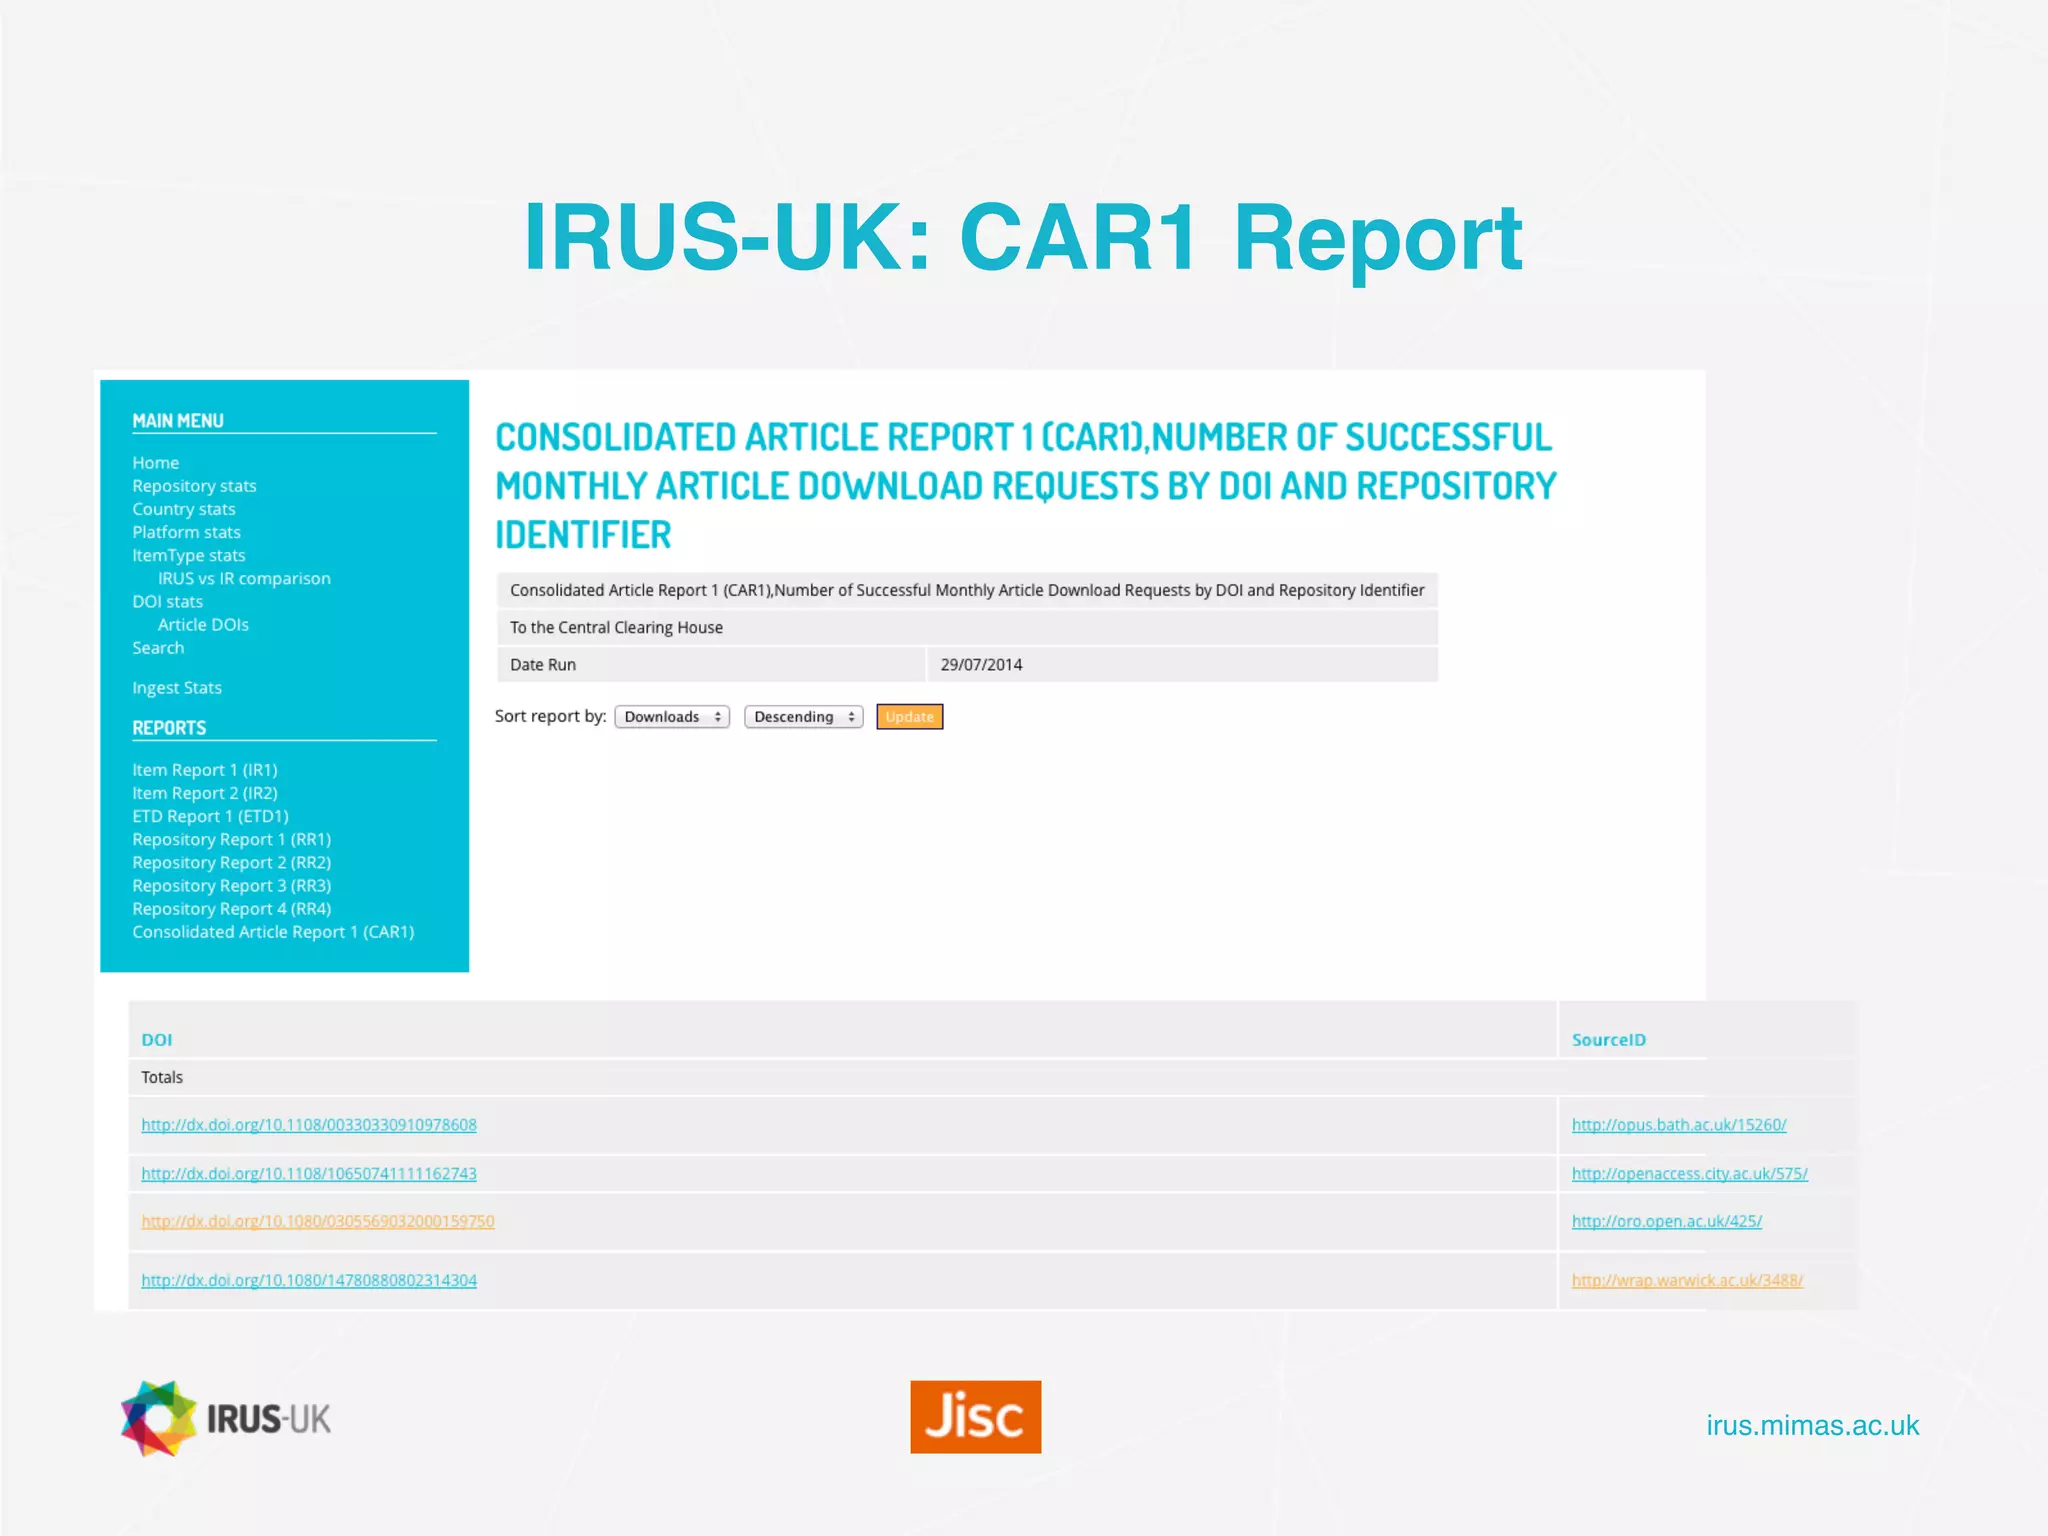
Task: Open DOI link ending 00330330910978608
Action: point(309,1125)
